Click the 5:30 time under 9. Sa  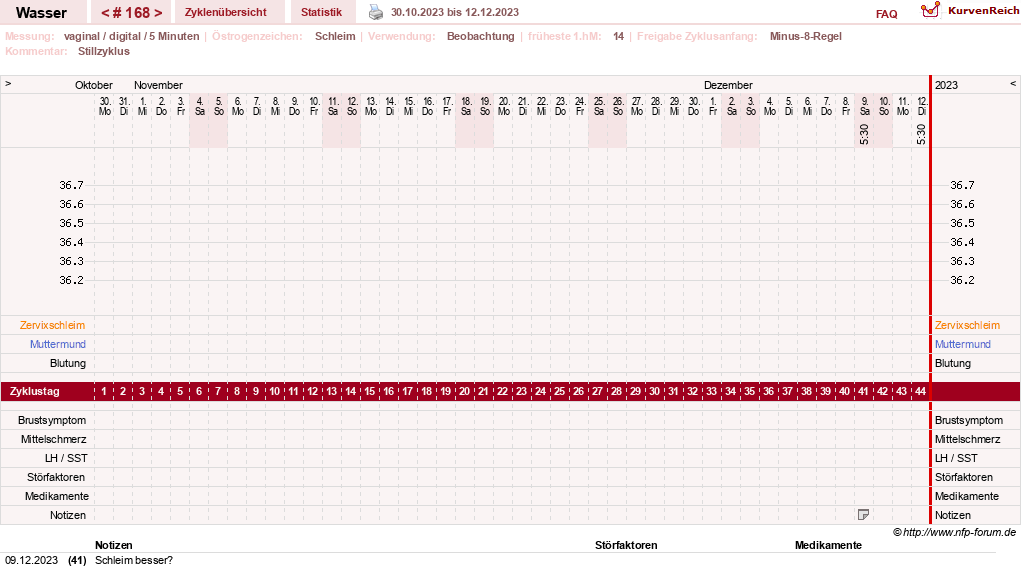(x=864, y=134)
